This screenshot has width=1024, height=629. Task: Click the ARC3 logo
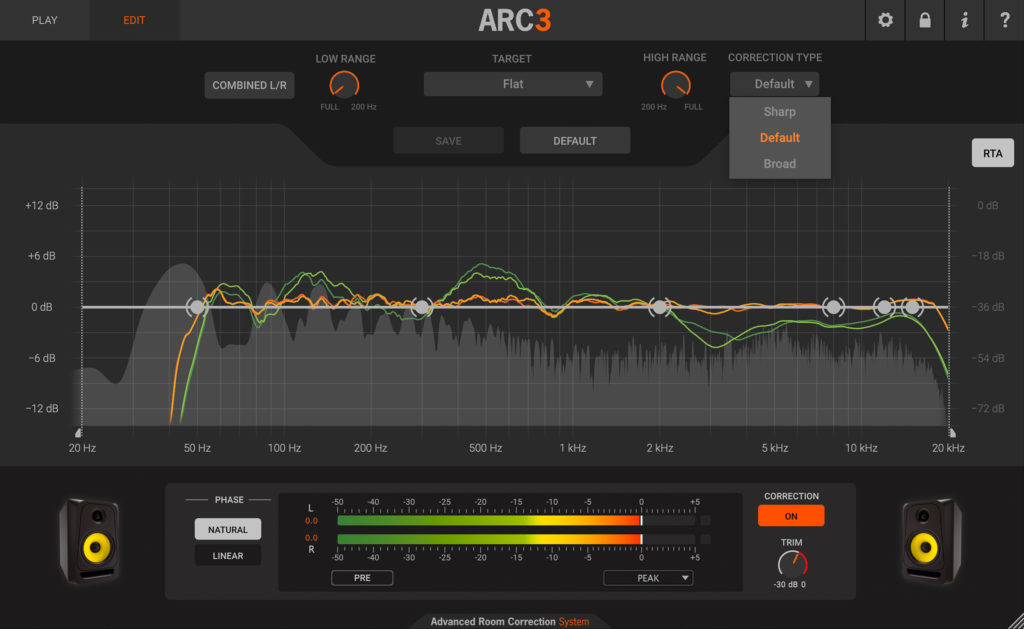pyautogui.click(x=515, y=20)
